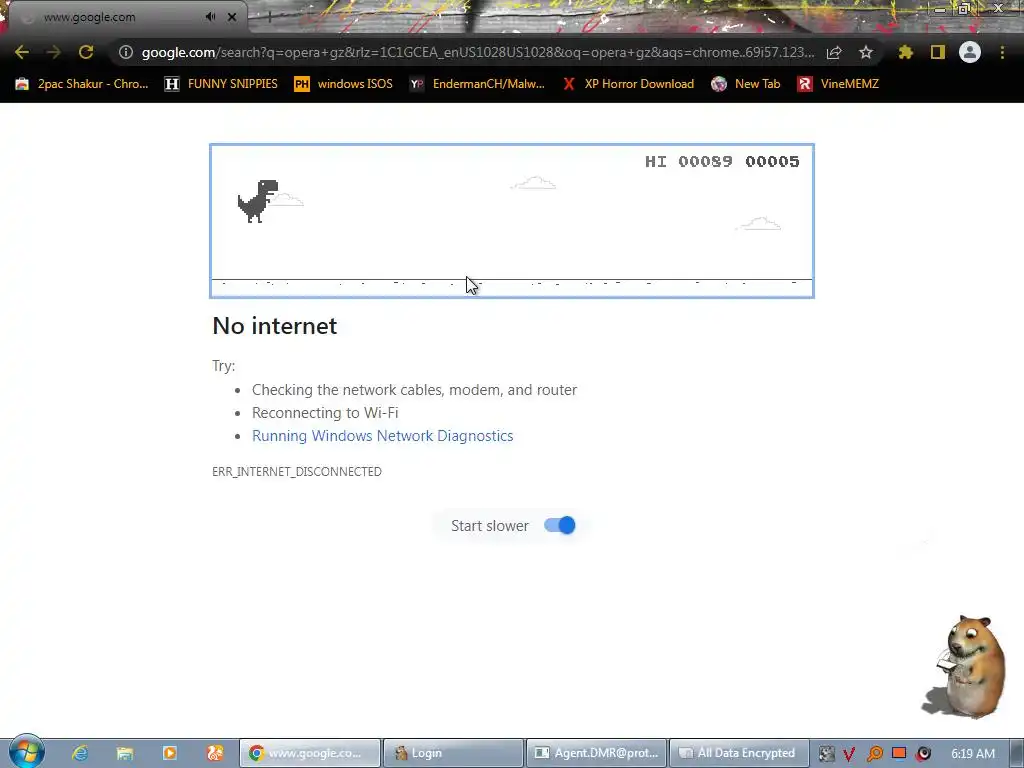Open a new tab with plus button

point(269,18)
